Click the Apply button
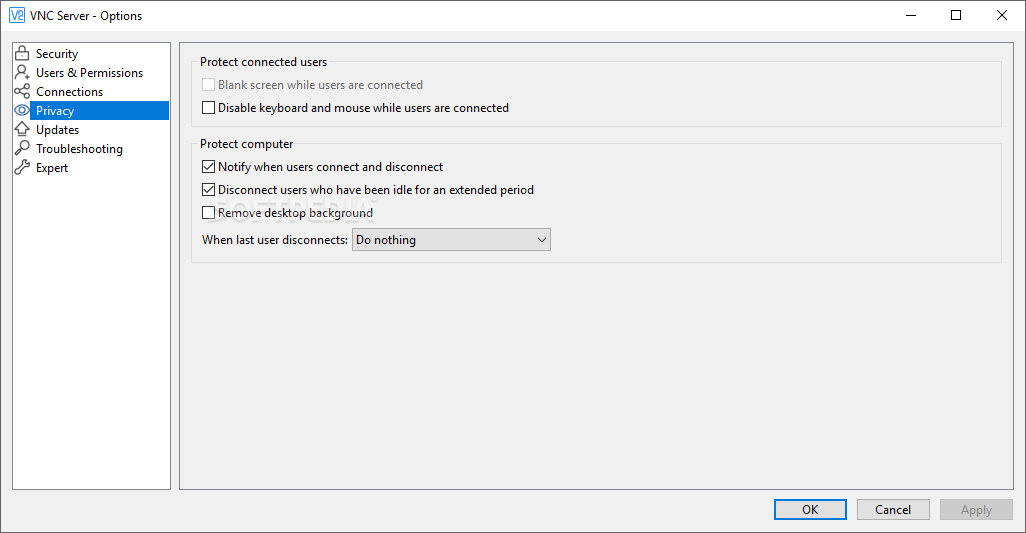This screenshot has width=1026, height=533. 976,509
